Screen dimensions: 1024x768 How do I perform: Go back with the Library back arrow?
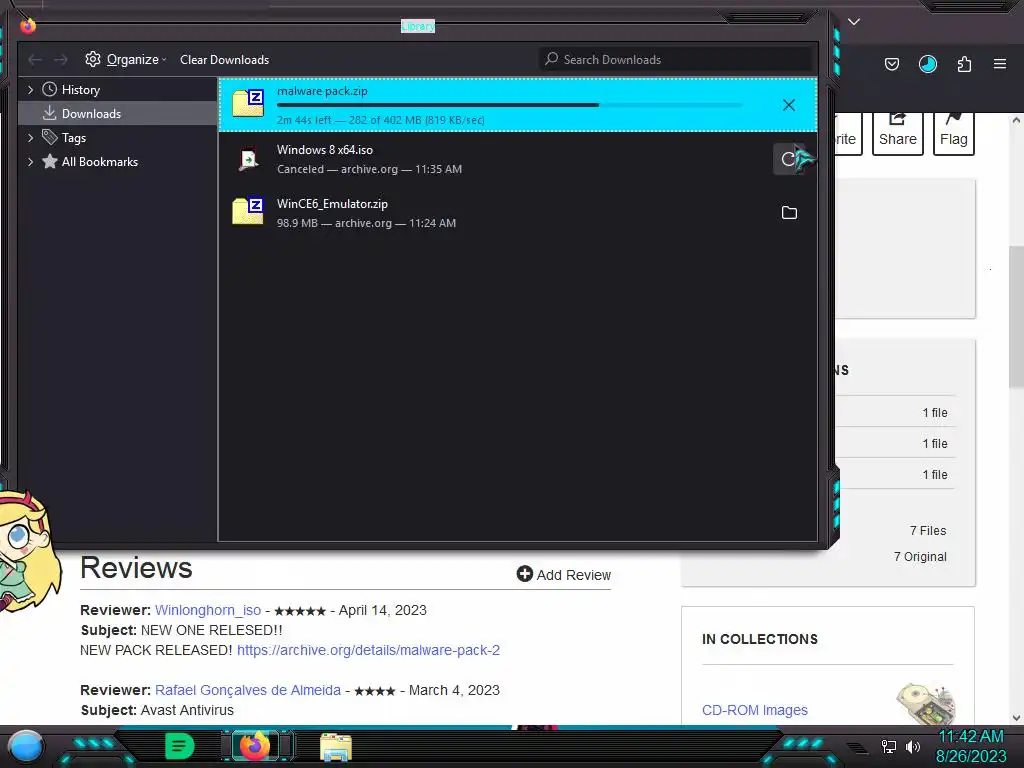35,60
